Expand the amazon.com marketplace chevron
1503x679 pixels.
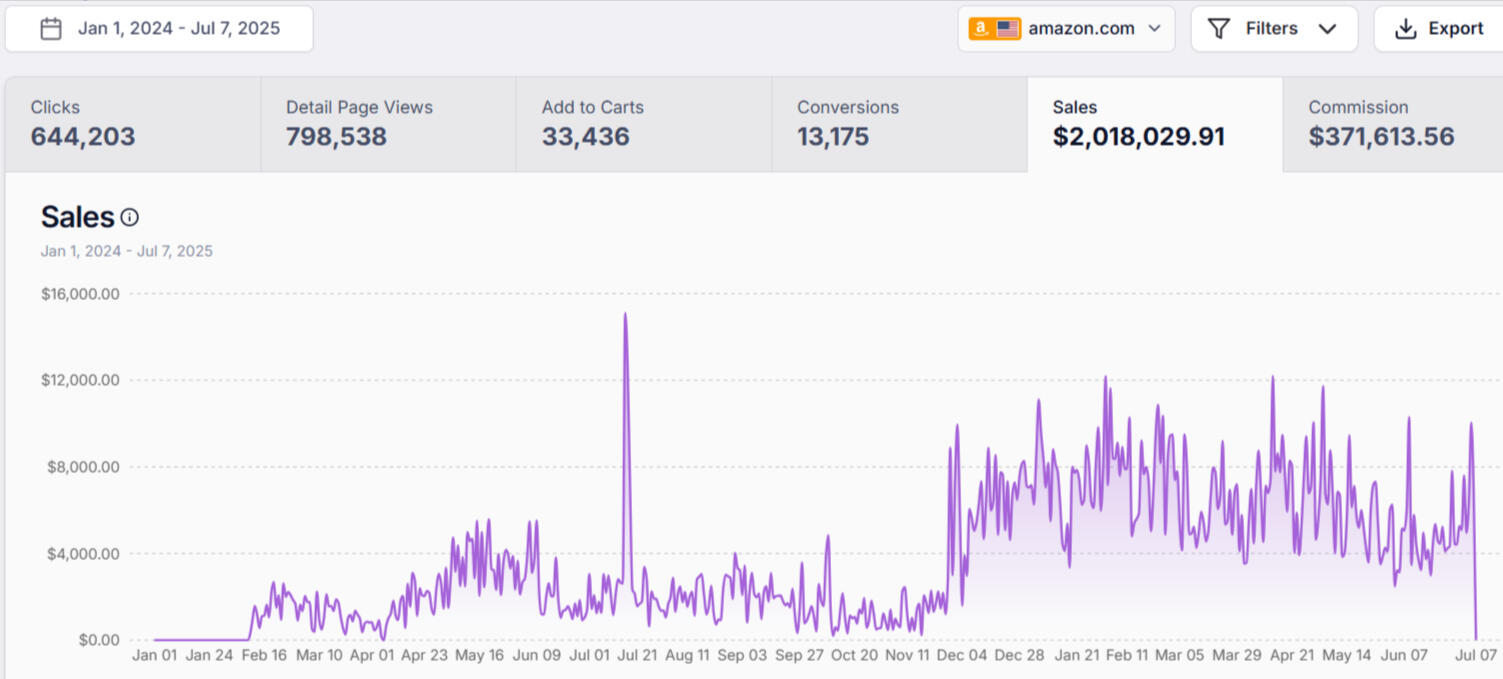tap(1155, 29)
